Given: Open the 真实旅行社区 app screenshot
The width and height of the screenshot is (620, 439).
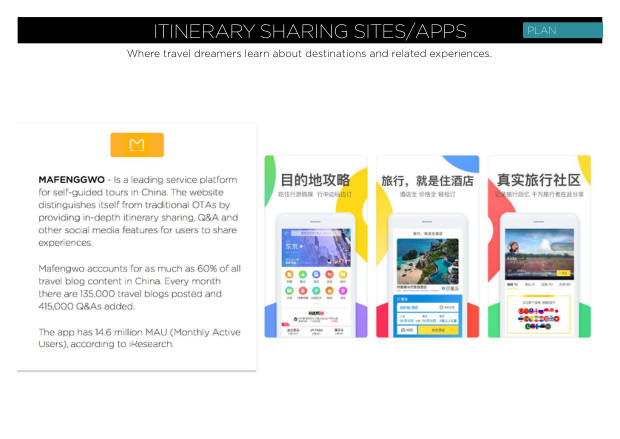Looking at the screenshot, I should pos(539,246).
